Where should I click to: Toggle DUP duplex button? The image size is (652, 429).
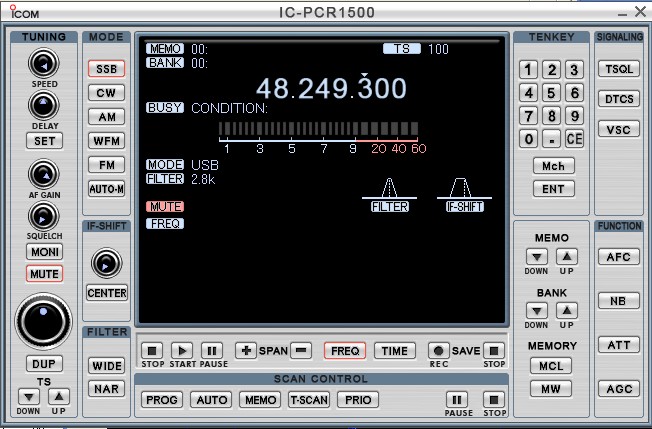point(44,364)
